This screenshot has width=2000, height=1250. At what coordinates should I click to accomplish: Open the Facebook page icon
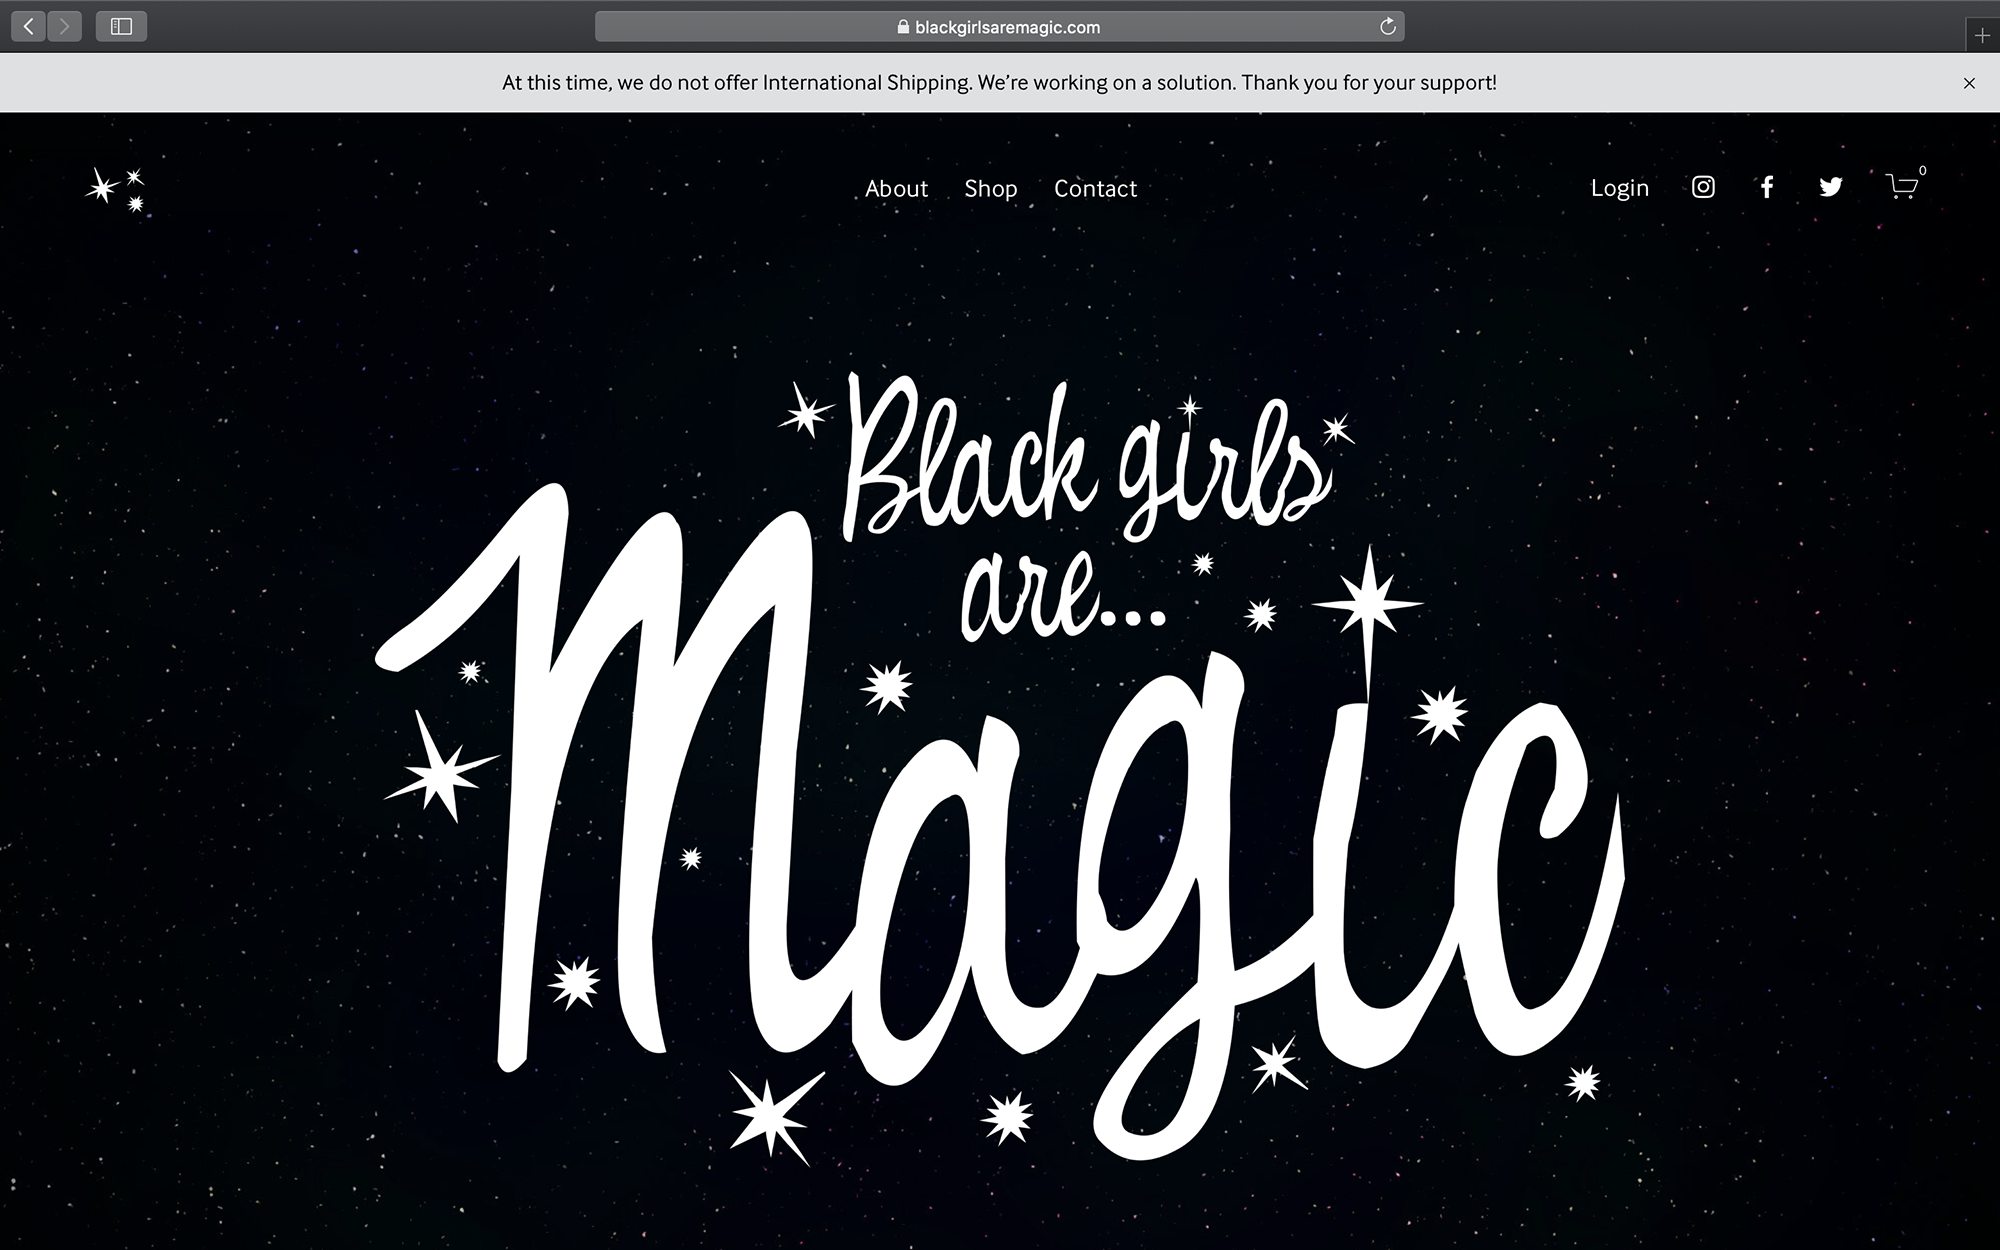[x=1767, y=187]
